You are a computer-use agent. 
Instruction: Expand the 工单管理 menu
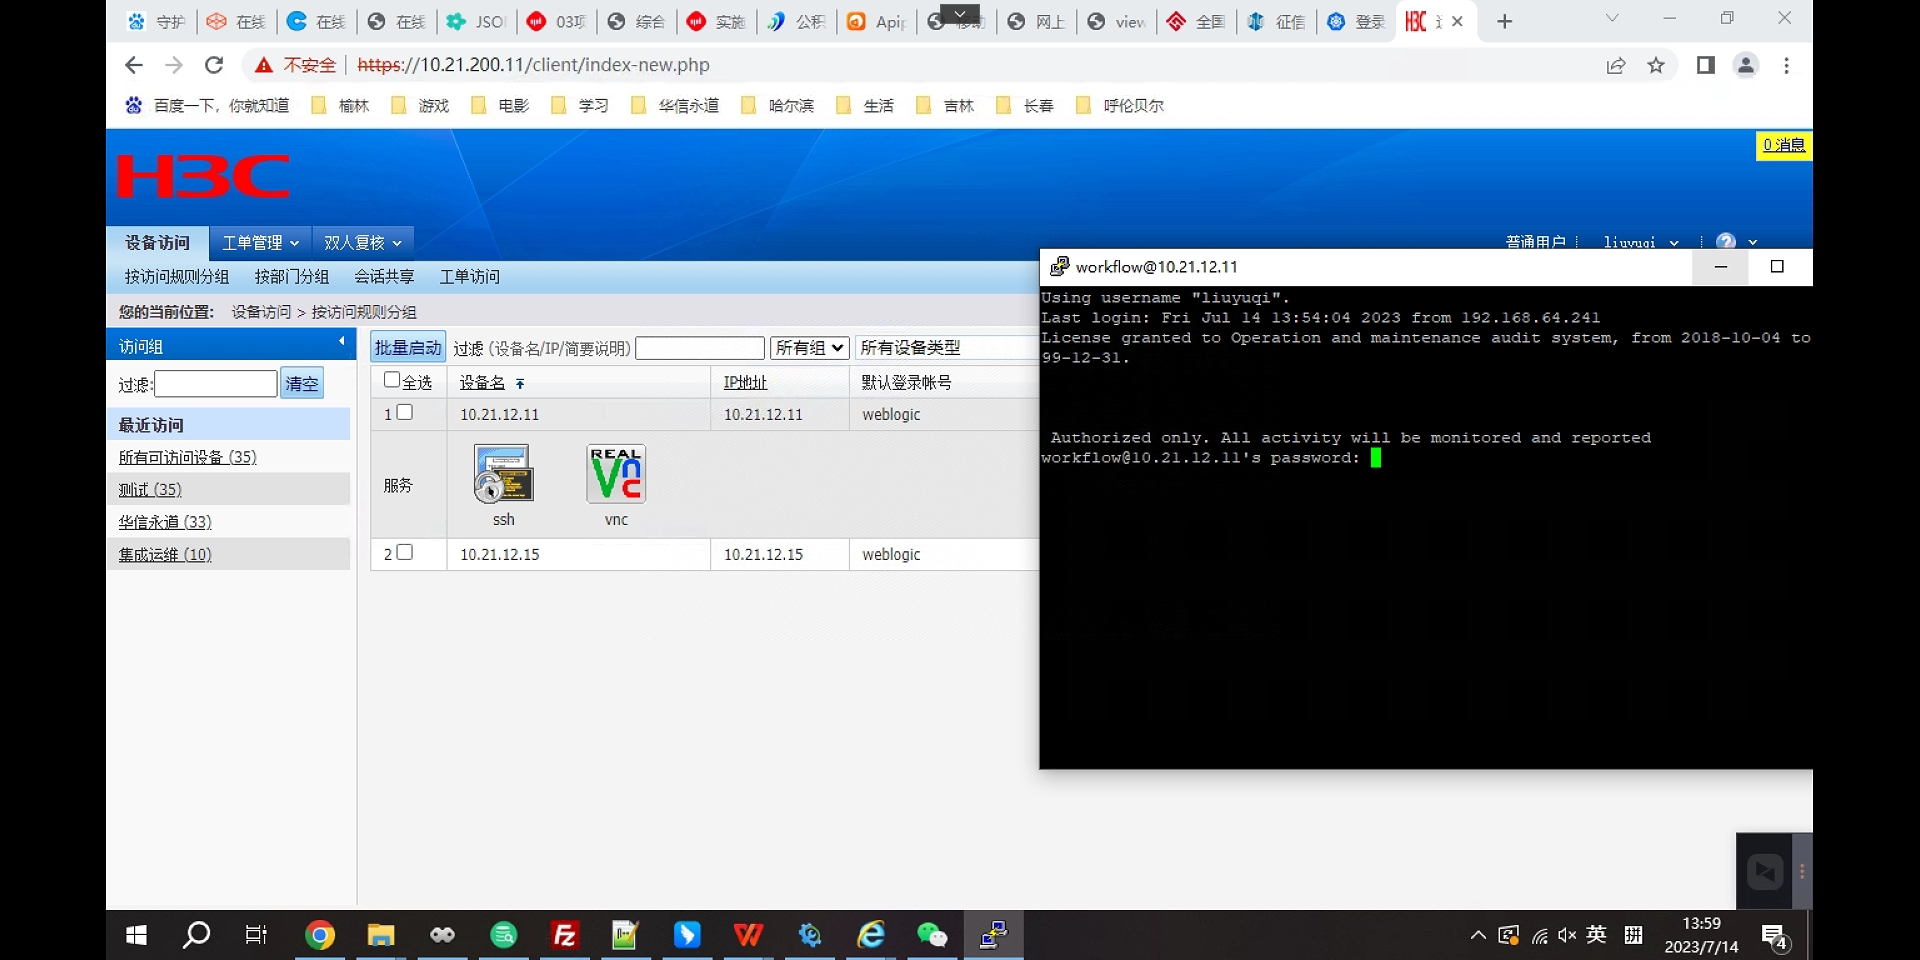coord(260,243)
